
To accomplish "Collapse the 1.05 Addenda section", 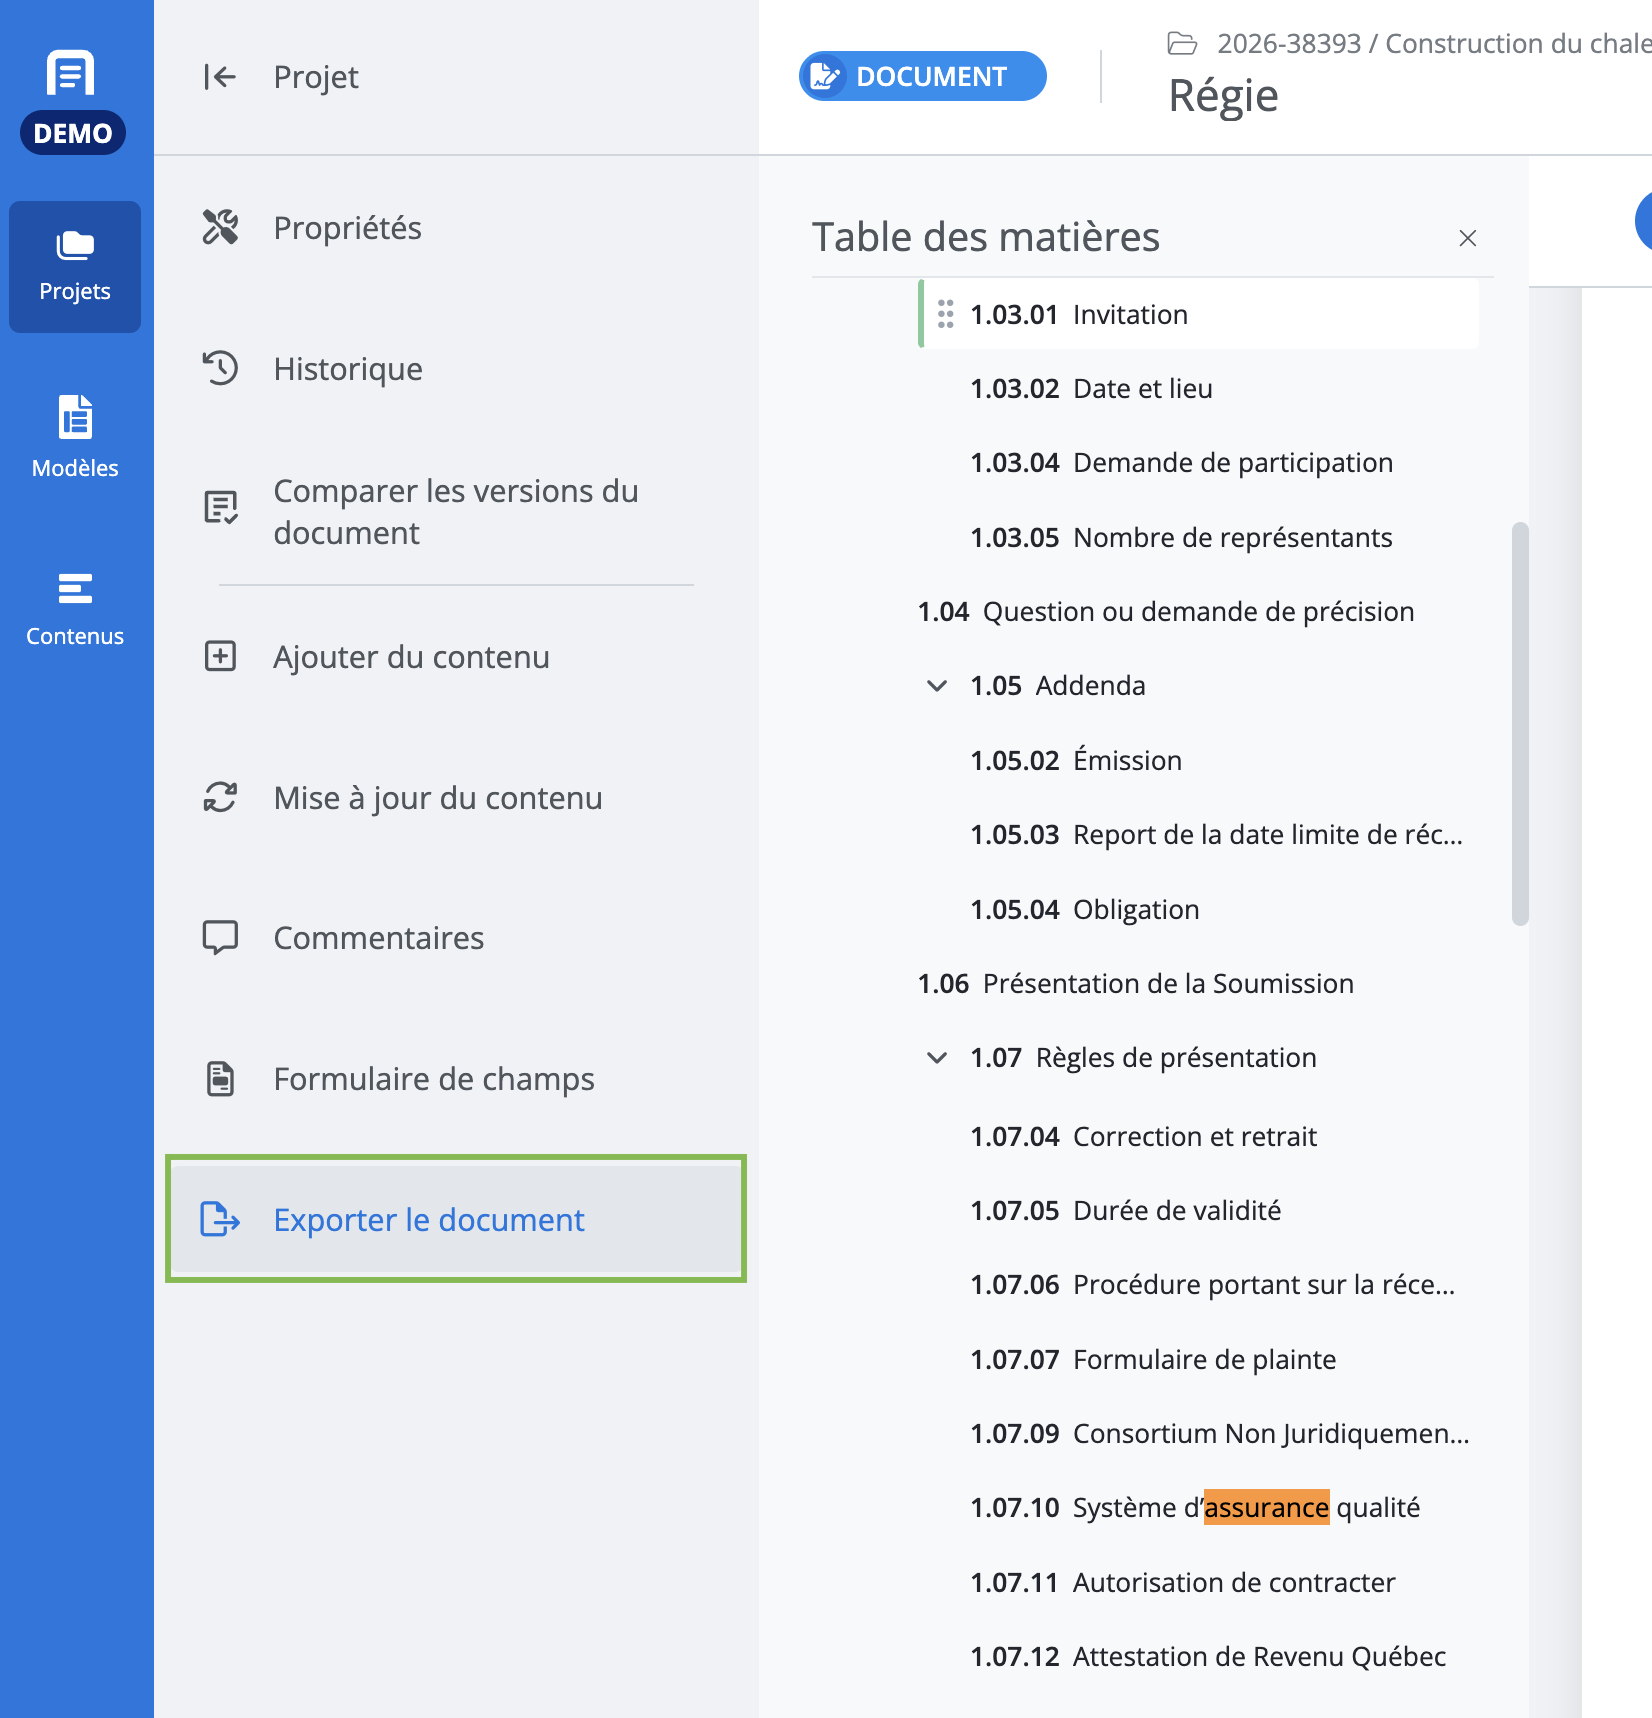I will (937, 686).
